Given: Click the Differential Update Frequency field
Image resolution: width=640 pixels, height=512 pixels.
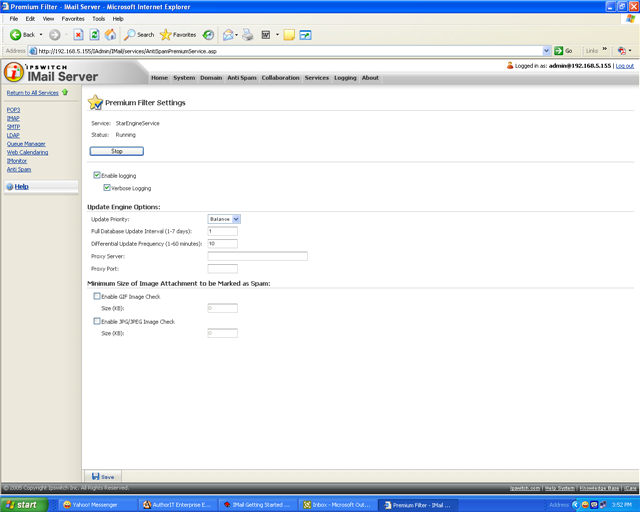Looking at the screenshot, I should tap(222, 243).
